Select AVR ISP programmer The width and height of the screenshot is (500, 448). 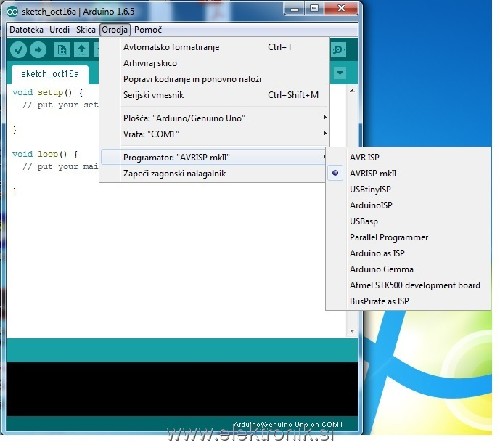coord(408,157)
